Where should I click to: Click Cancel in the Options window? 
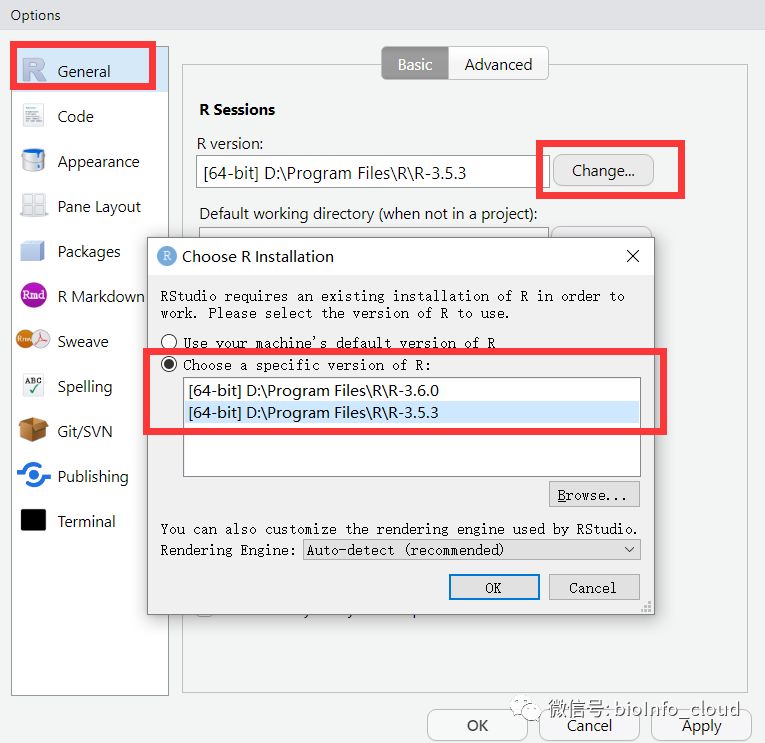pos(589,725)
